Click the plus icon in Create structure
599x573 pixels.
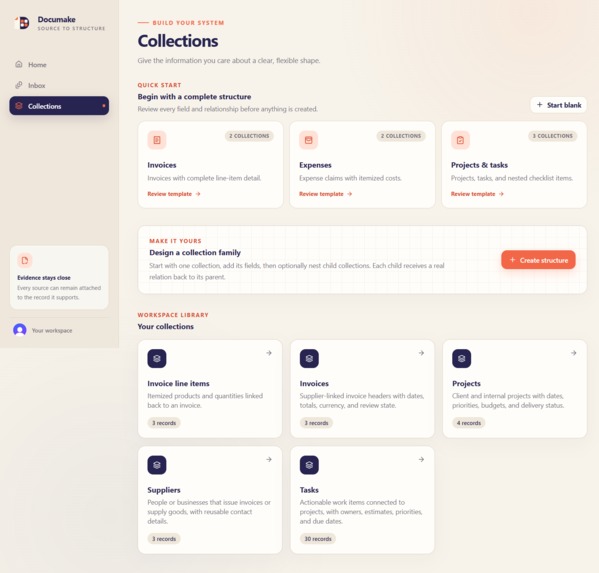pos(513,260)
